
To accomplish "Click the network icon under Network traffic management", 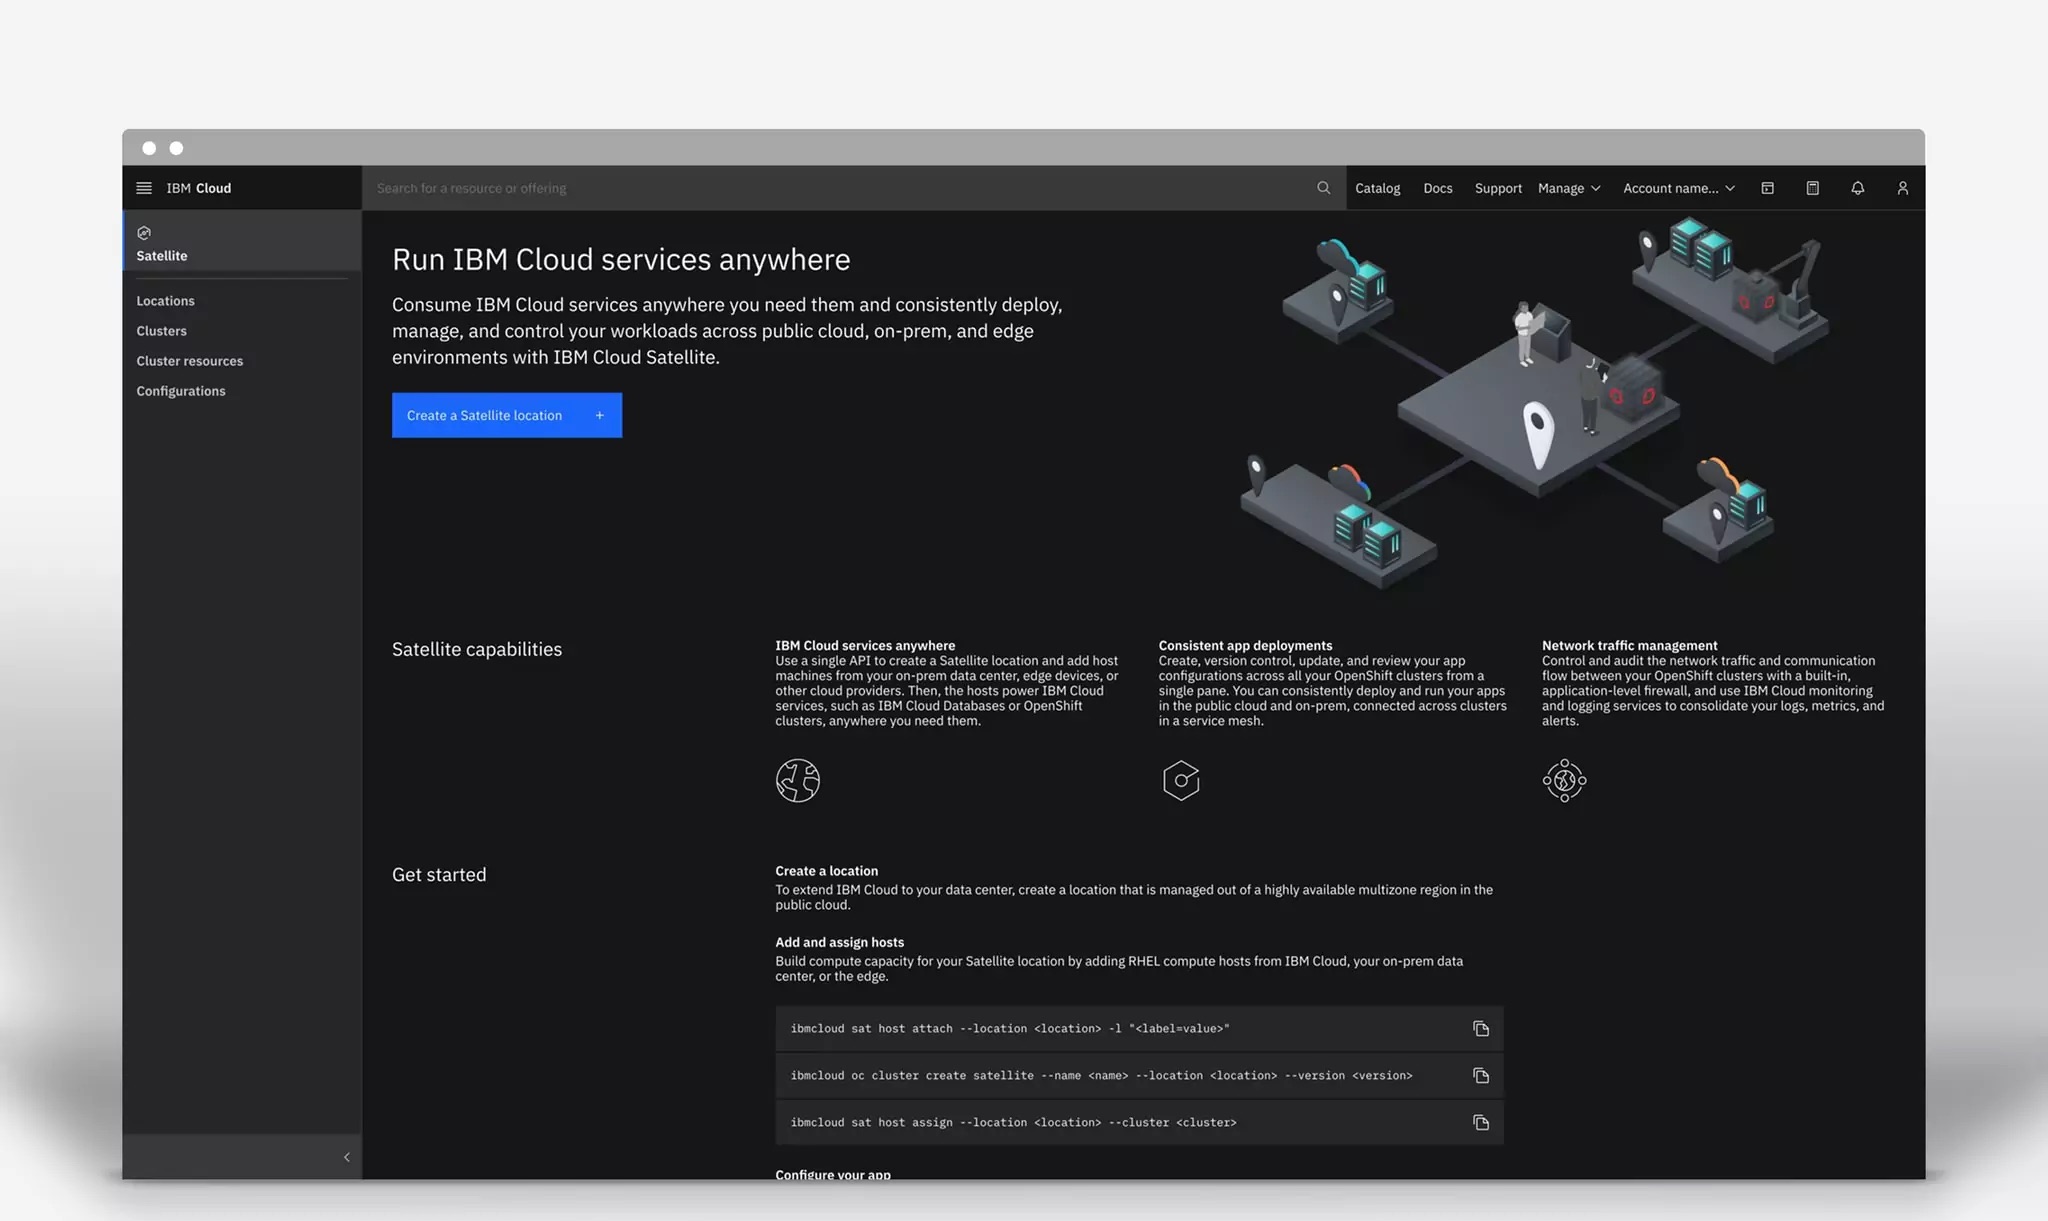I will 1564,780.
